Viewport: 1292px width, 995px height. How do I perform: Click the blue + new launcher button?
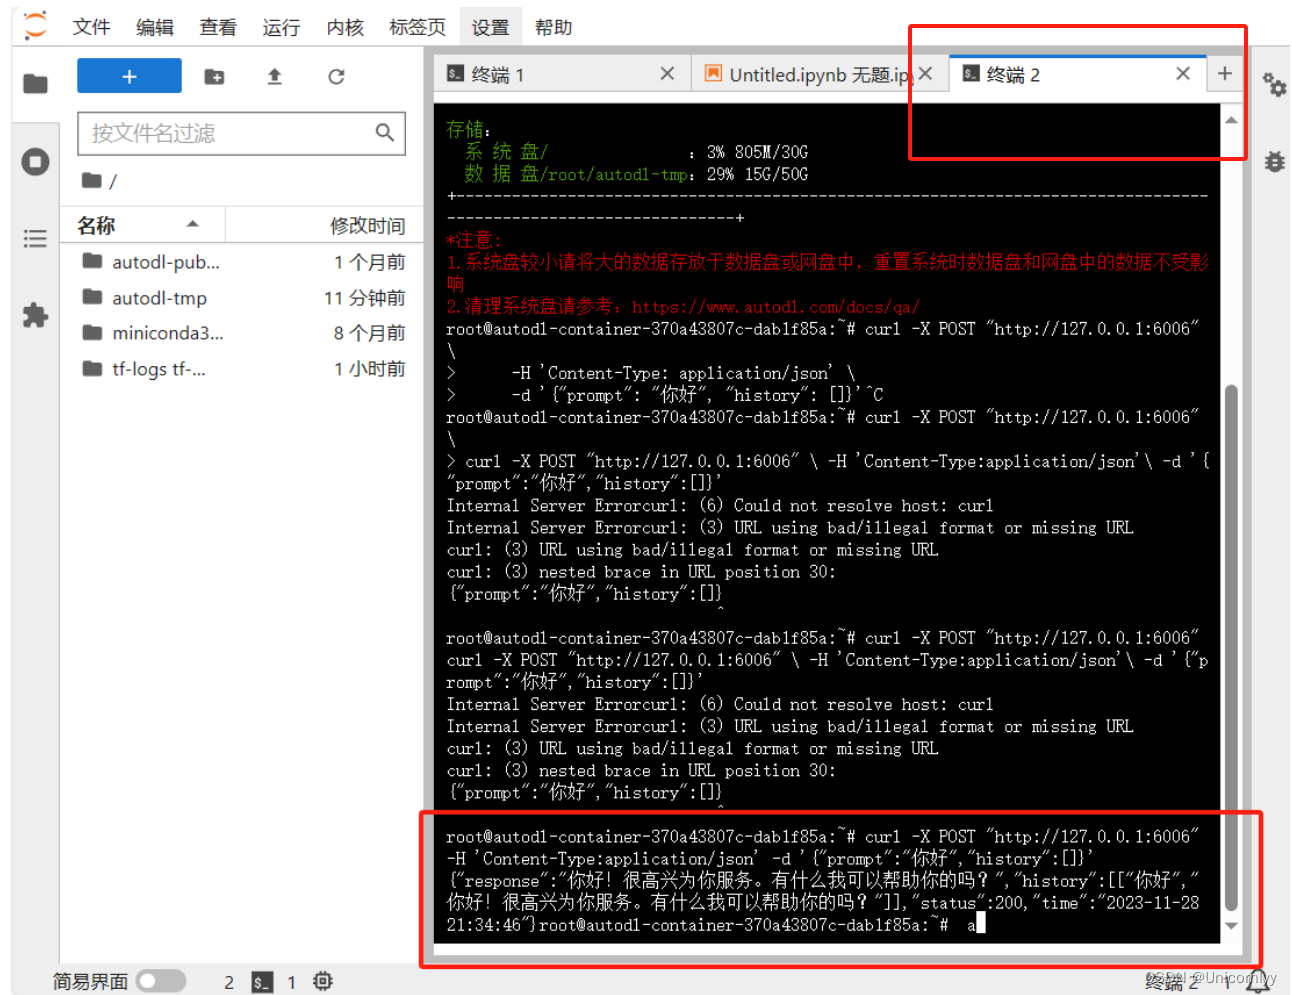(x=129, y=75)
